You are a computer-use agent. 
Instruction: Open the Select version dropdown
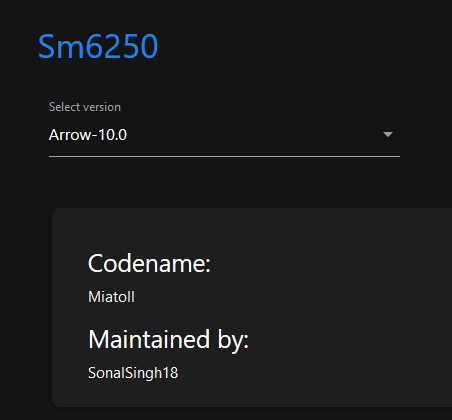pos(224,135)
